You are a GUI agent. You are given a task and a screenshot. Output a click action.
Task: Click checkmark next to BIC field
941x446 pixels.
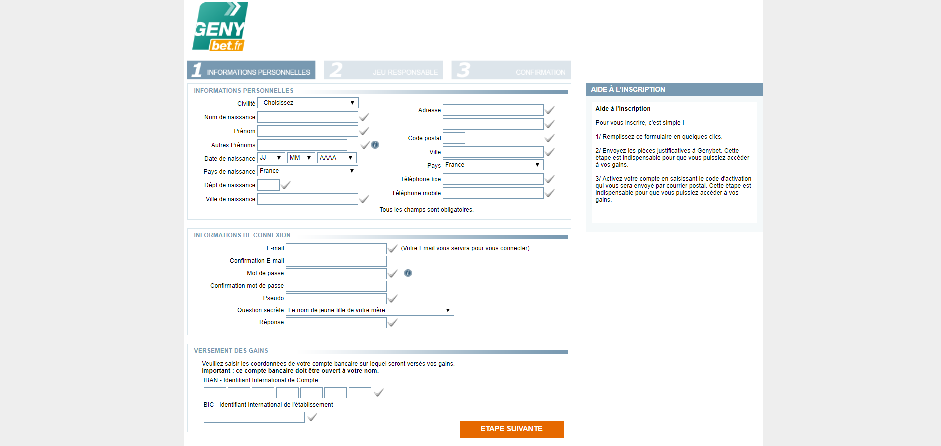[312, 417]
